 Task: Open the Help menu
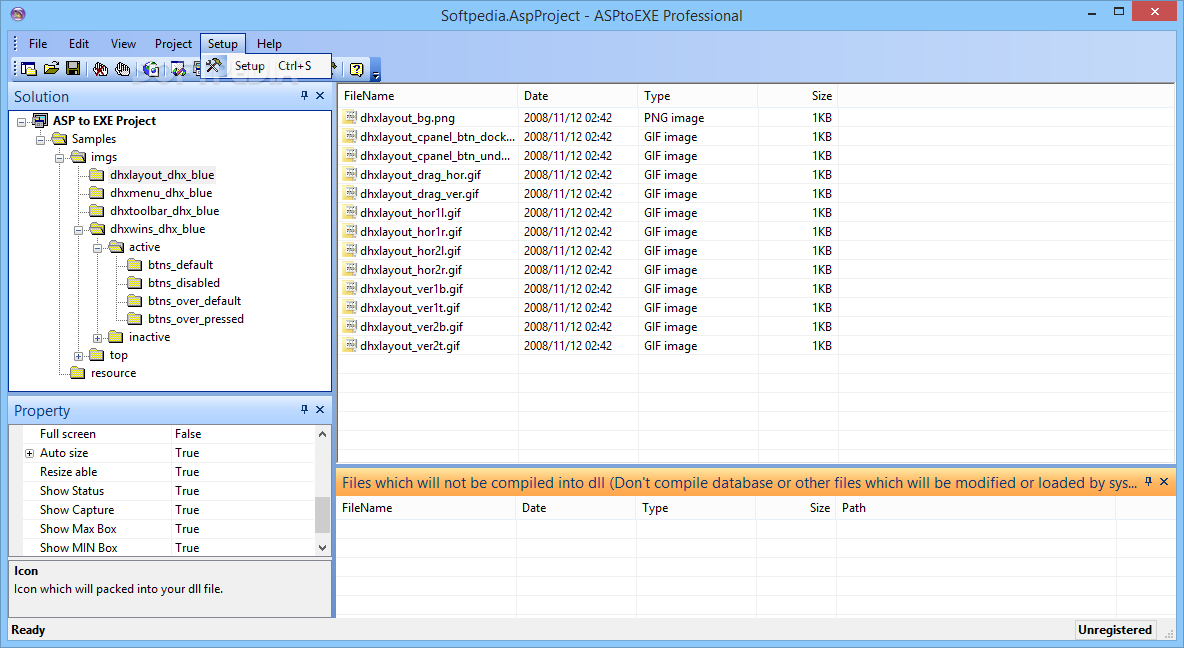coord(269,44)
